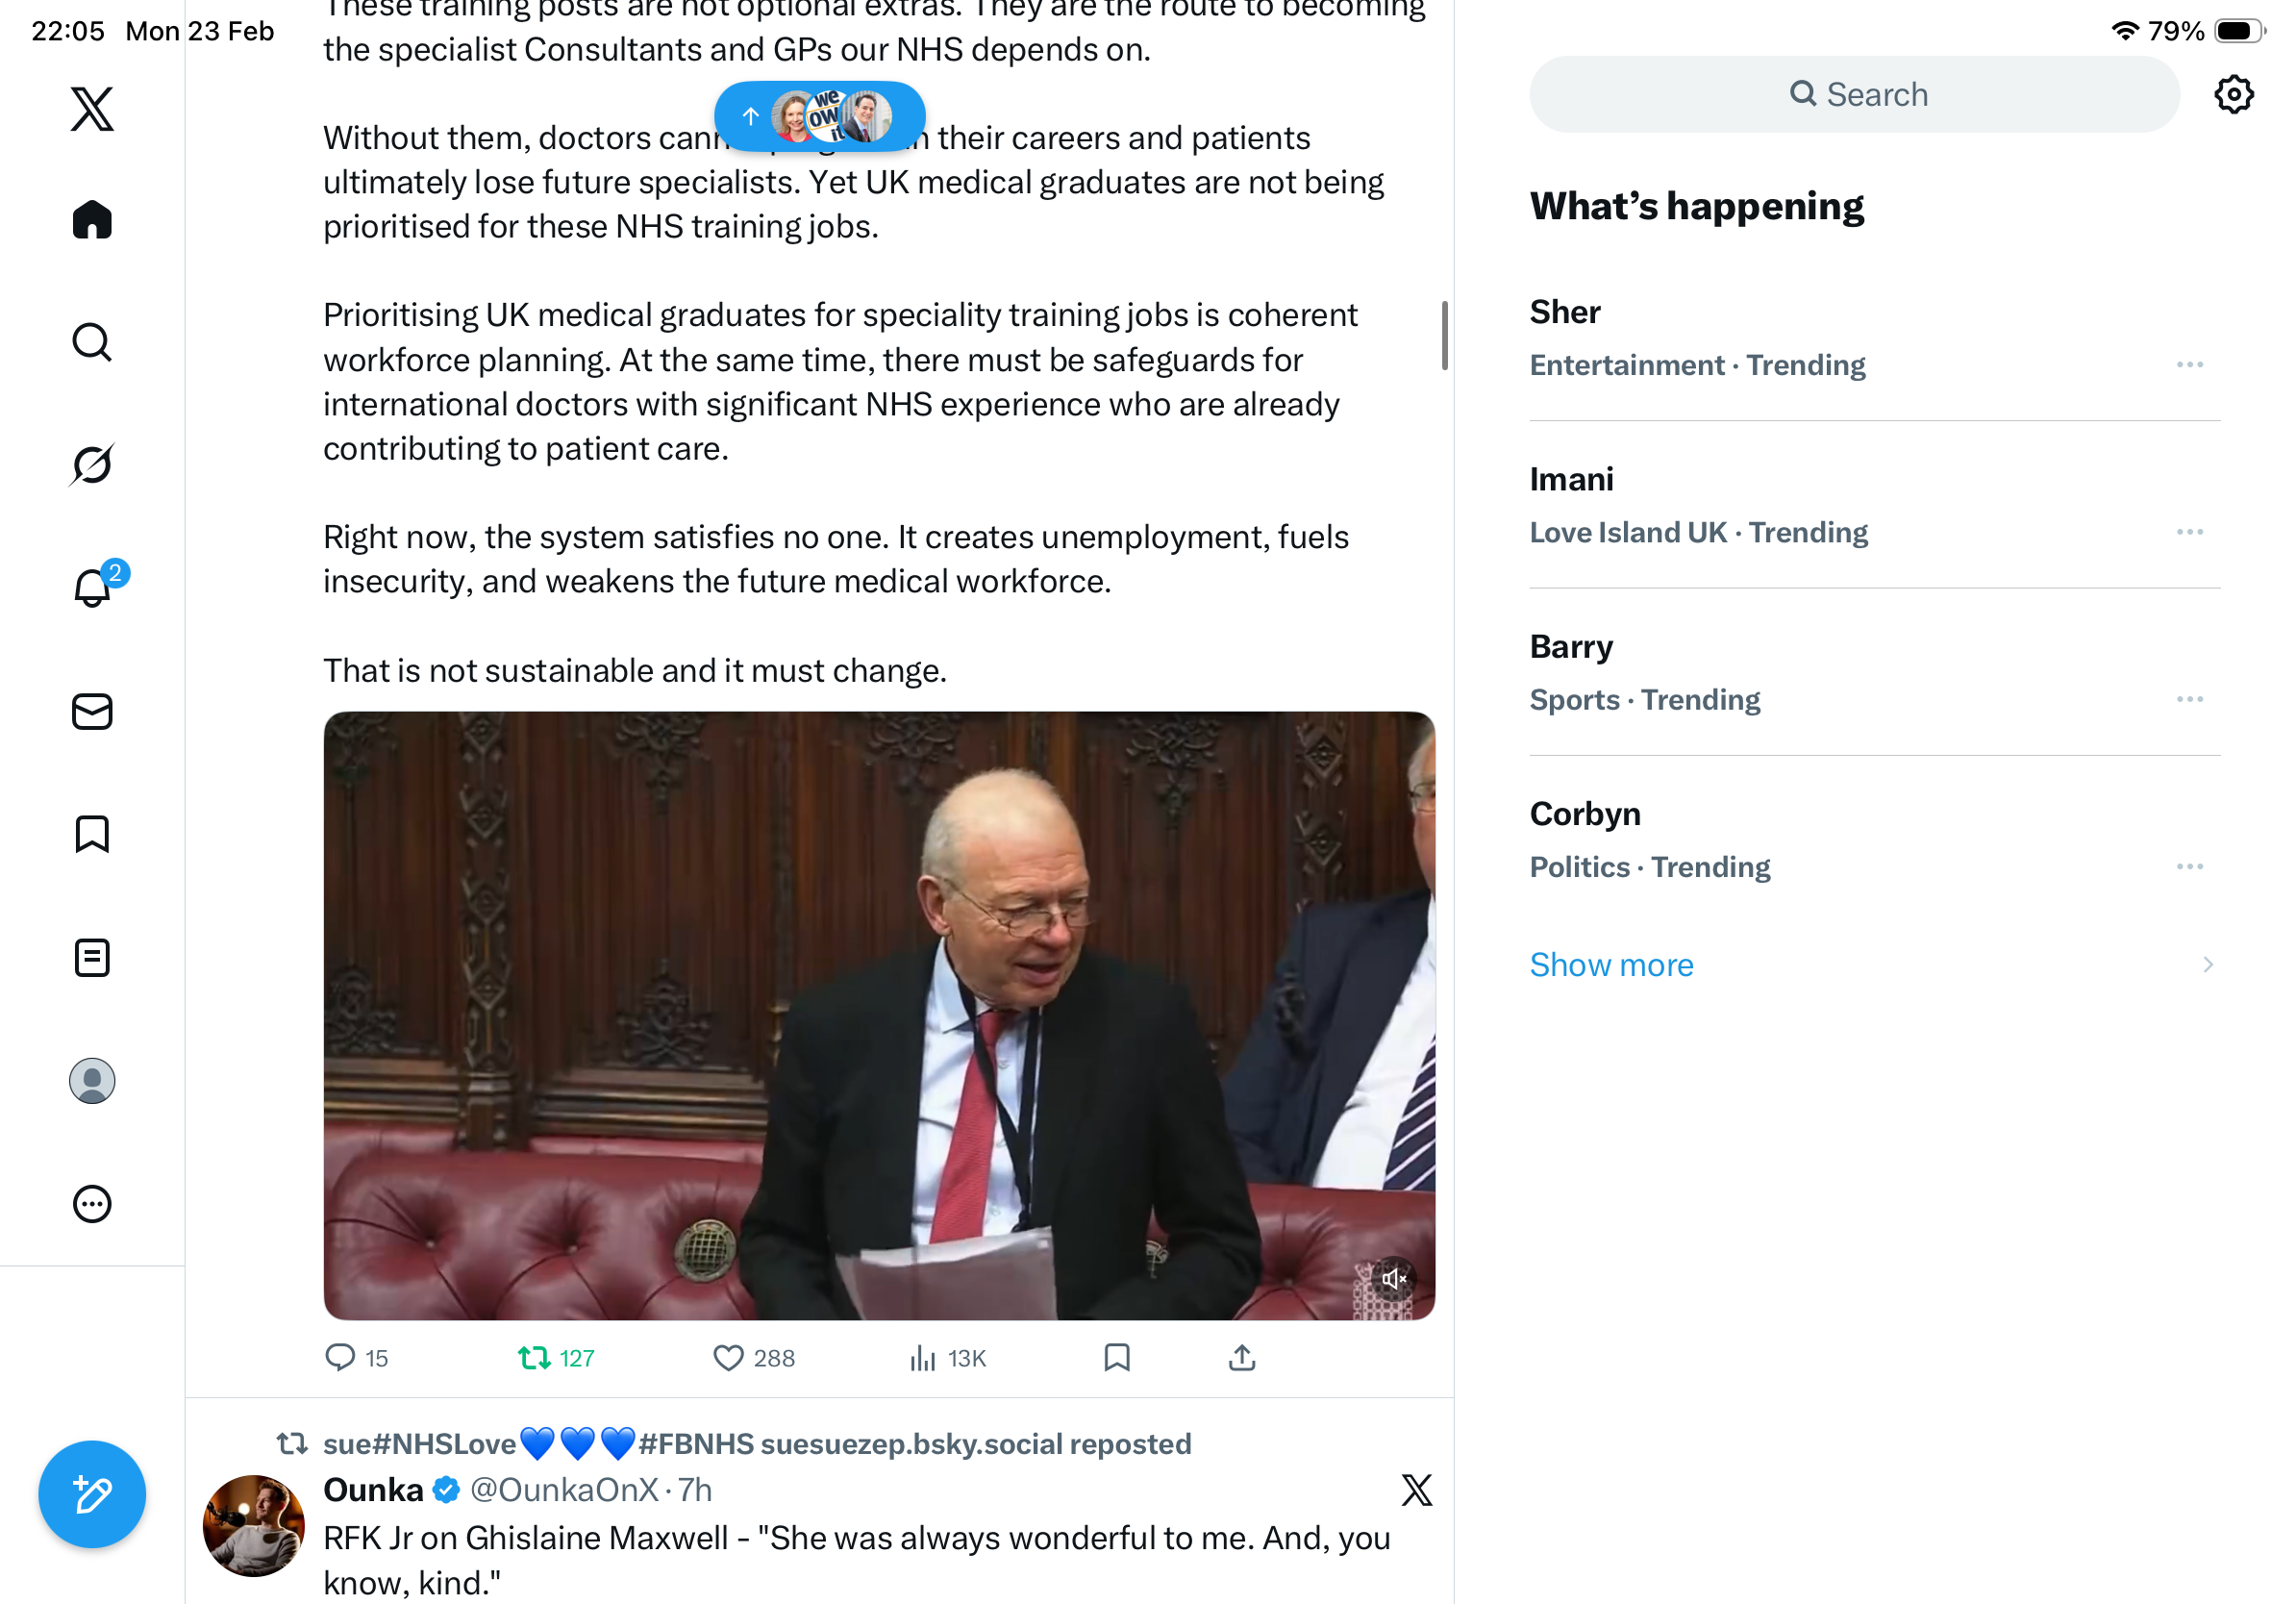The image size is (2296, 1604).
Task: Undo the repost with 127 reposts
Action: point(556,1358)
